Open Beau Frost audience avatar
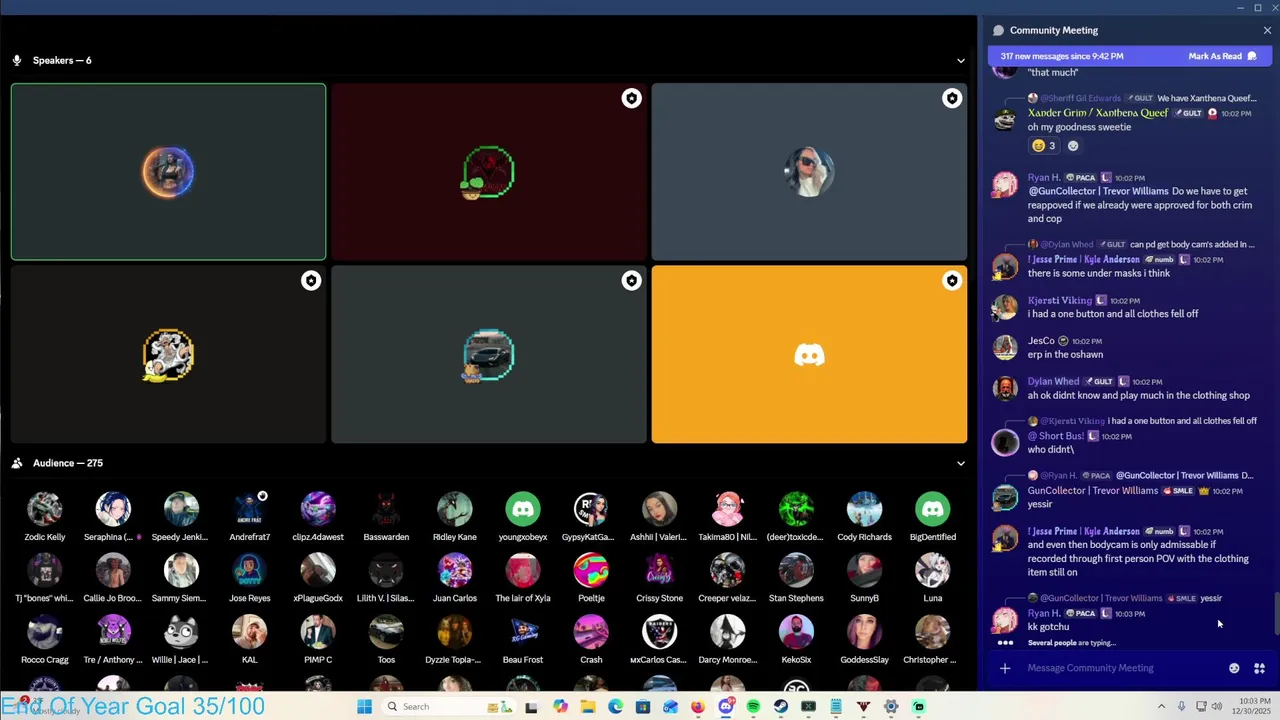The image size is (1280, 720). pyautogui.click(x=522, y=632)
